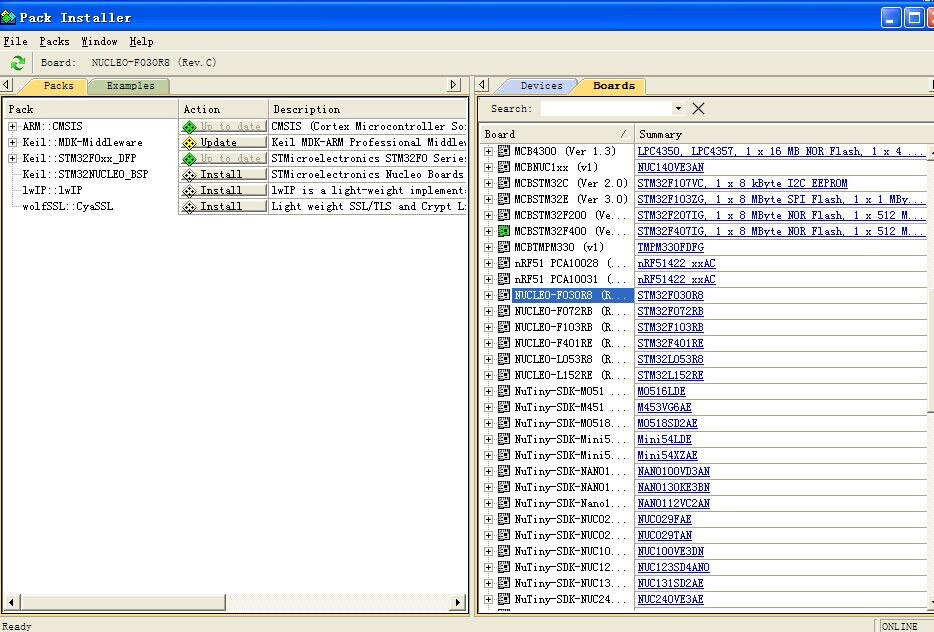The image size is (934, 632).
Task: Click the green board icon for MCBSTM32F400
Action: (x=504, y=231)
